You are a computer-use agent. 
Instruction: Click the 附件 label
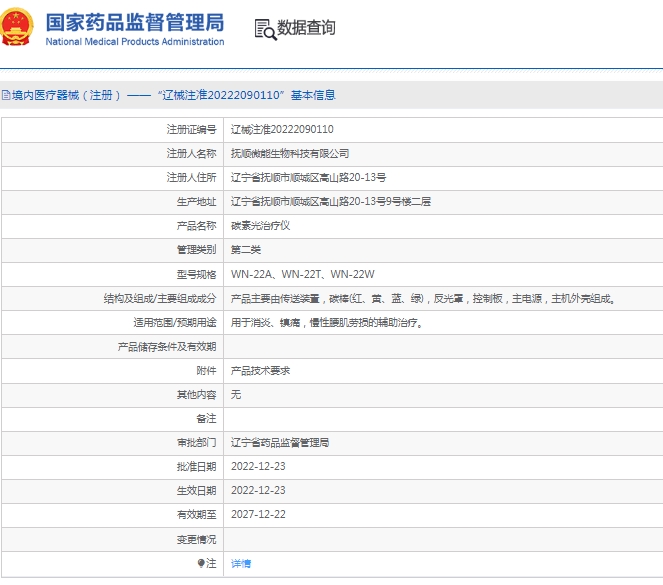[x=206, y=371]
